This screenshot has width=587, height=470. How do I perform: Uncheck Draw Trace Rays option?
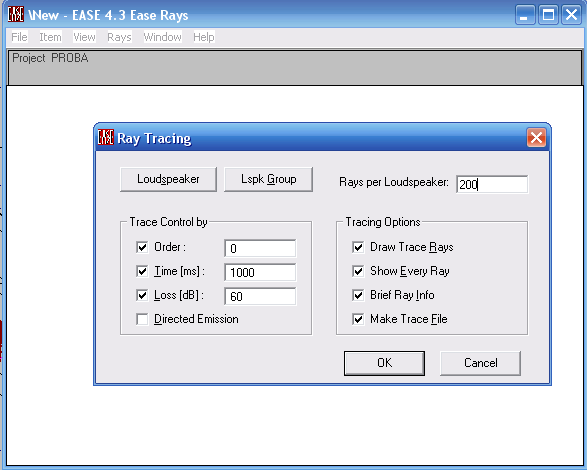click(x=358, y=247)
